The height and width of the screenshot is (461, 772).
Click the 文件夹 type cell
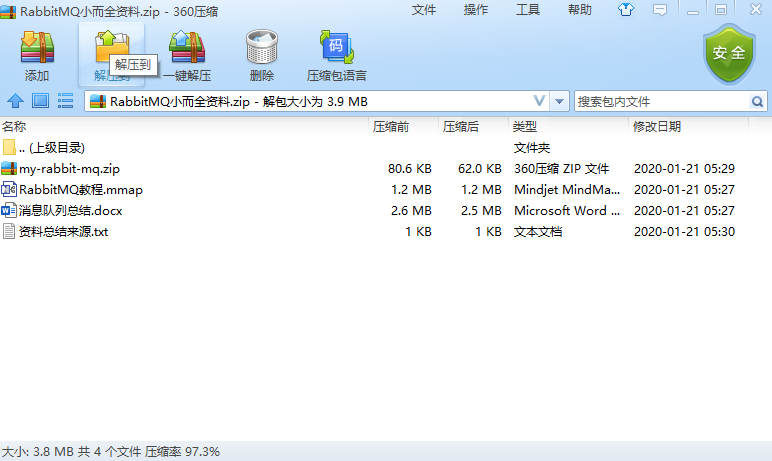pyautogui.click(x=532, y=147)
